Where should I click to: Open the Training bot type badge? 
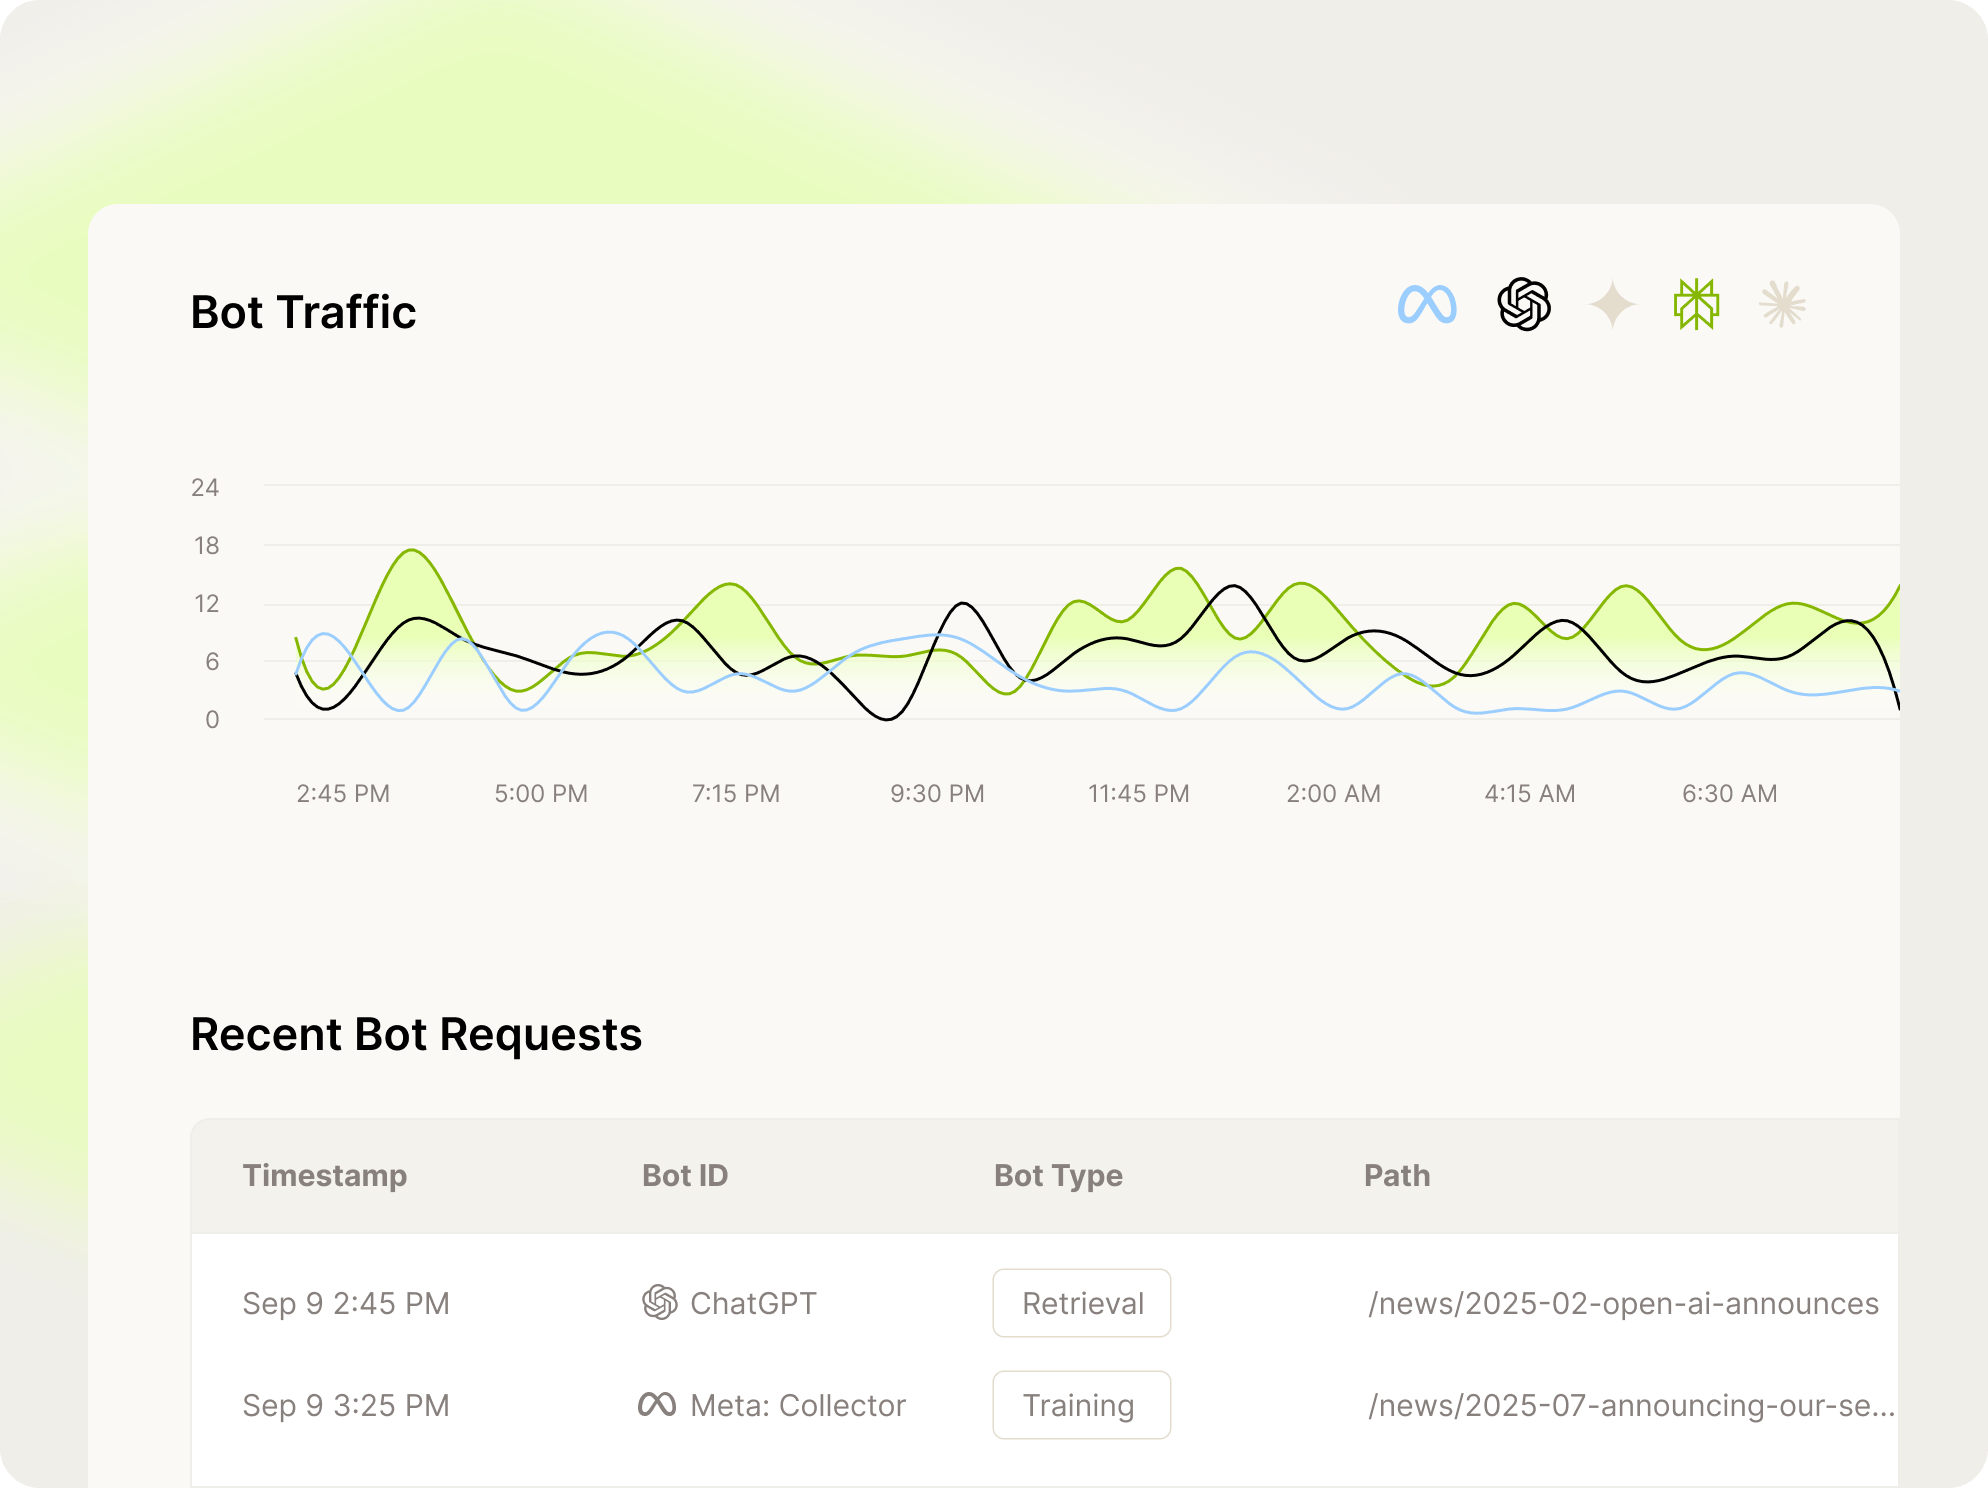pos(1081,1404)
